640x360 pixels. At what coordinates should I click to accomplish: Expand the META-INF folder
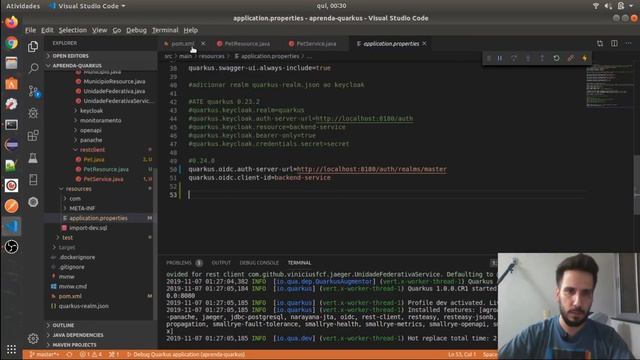(82, 208)
